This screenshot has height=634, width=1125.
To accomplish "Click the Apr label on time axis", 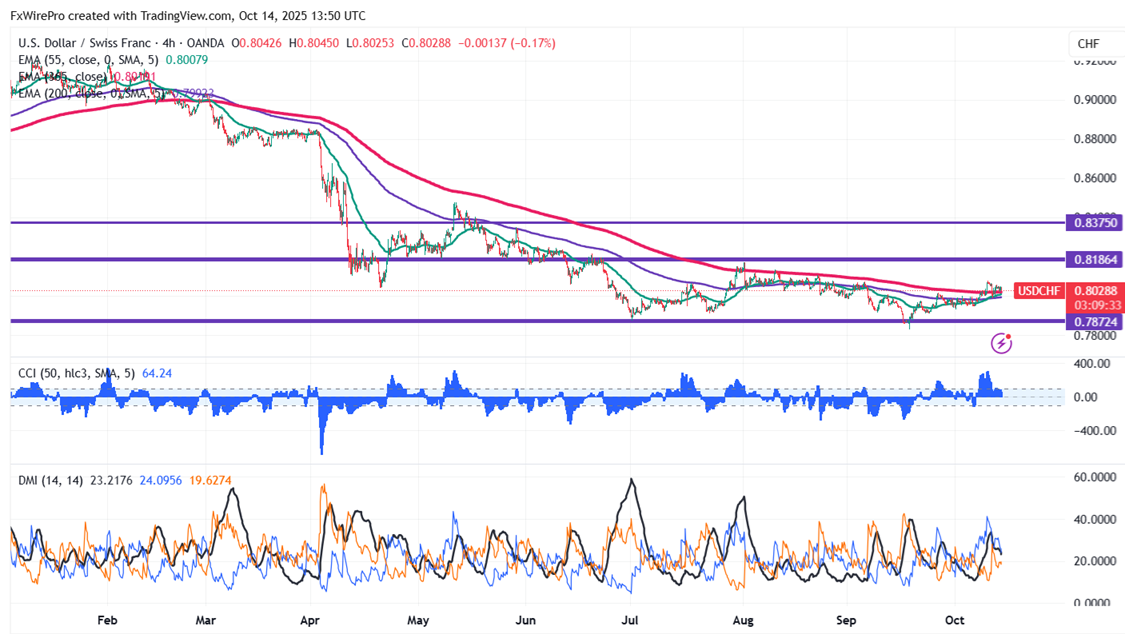I will (309, 620).
